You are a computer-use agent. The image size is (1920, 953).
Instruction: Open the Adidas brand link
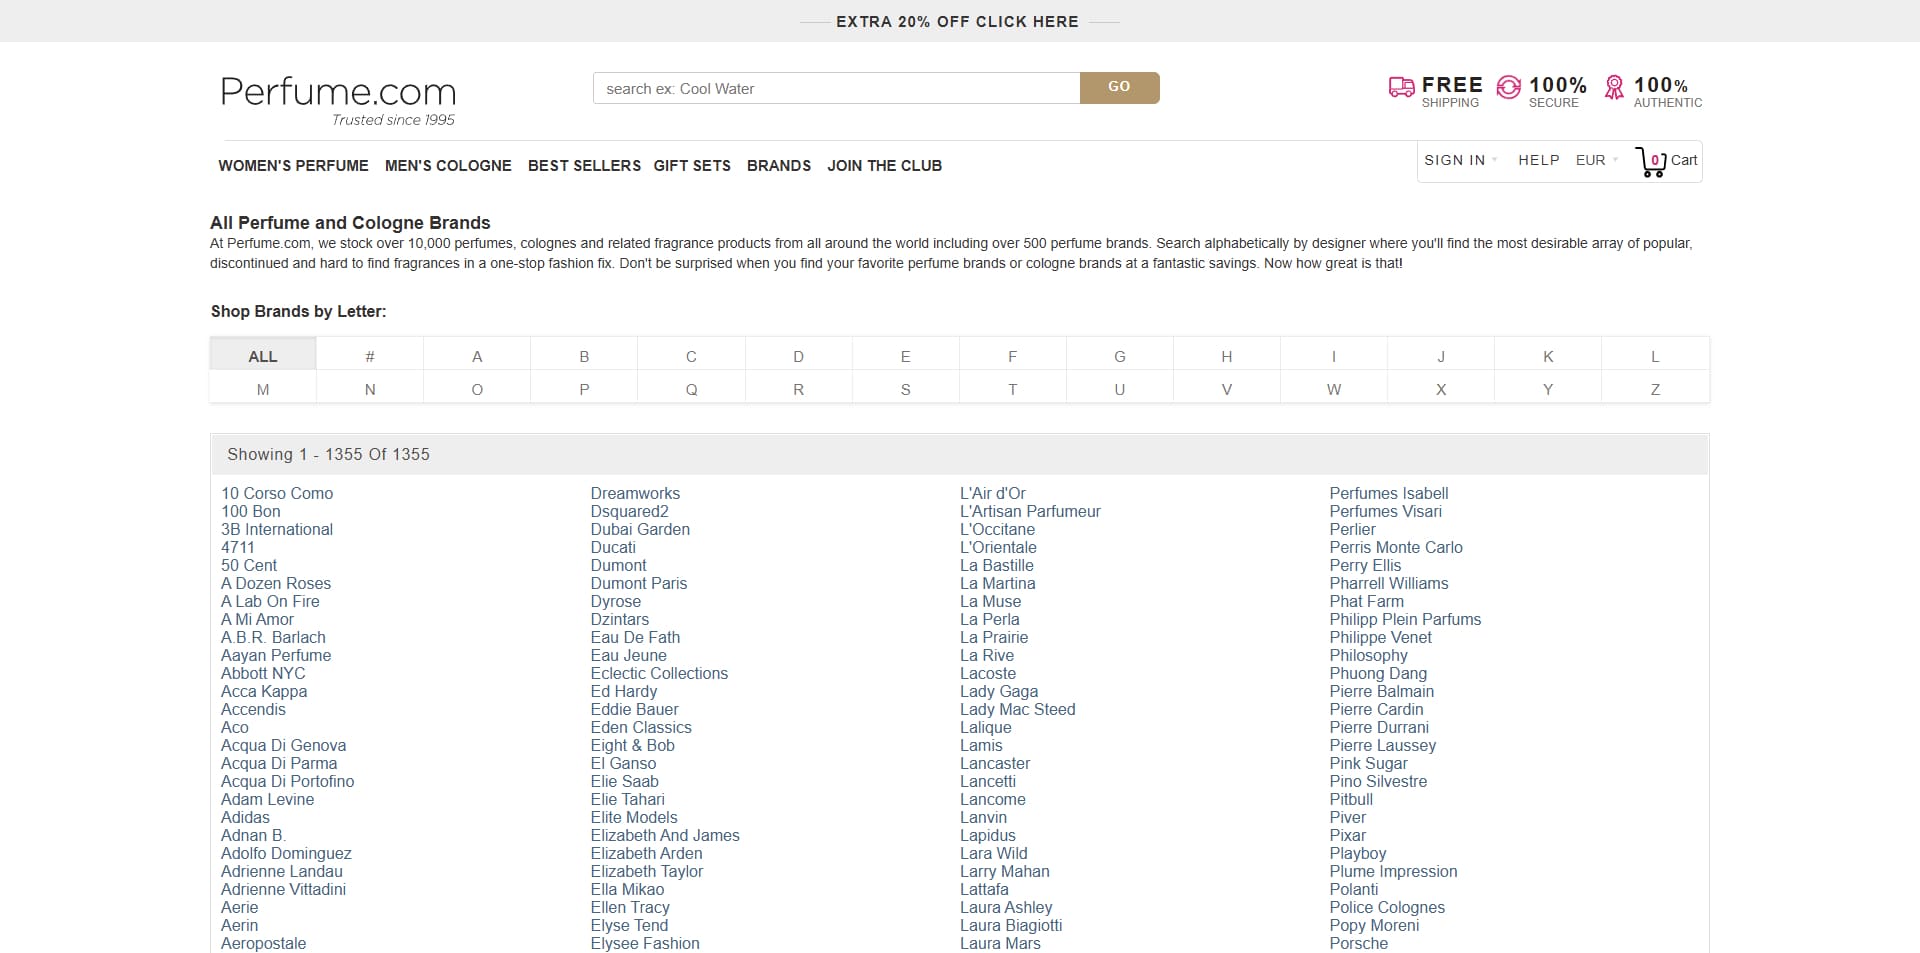245,817
